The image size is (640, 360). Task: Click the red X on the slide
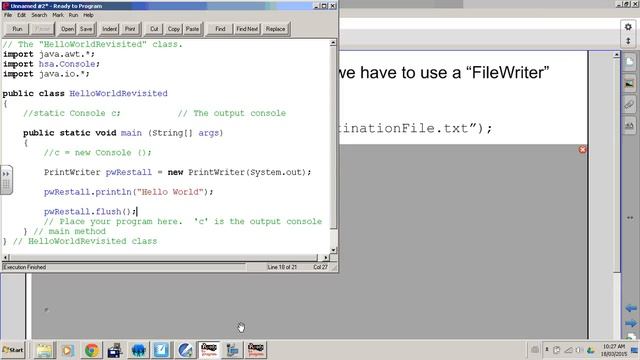point(582,149)
